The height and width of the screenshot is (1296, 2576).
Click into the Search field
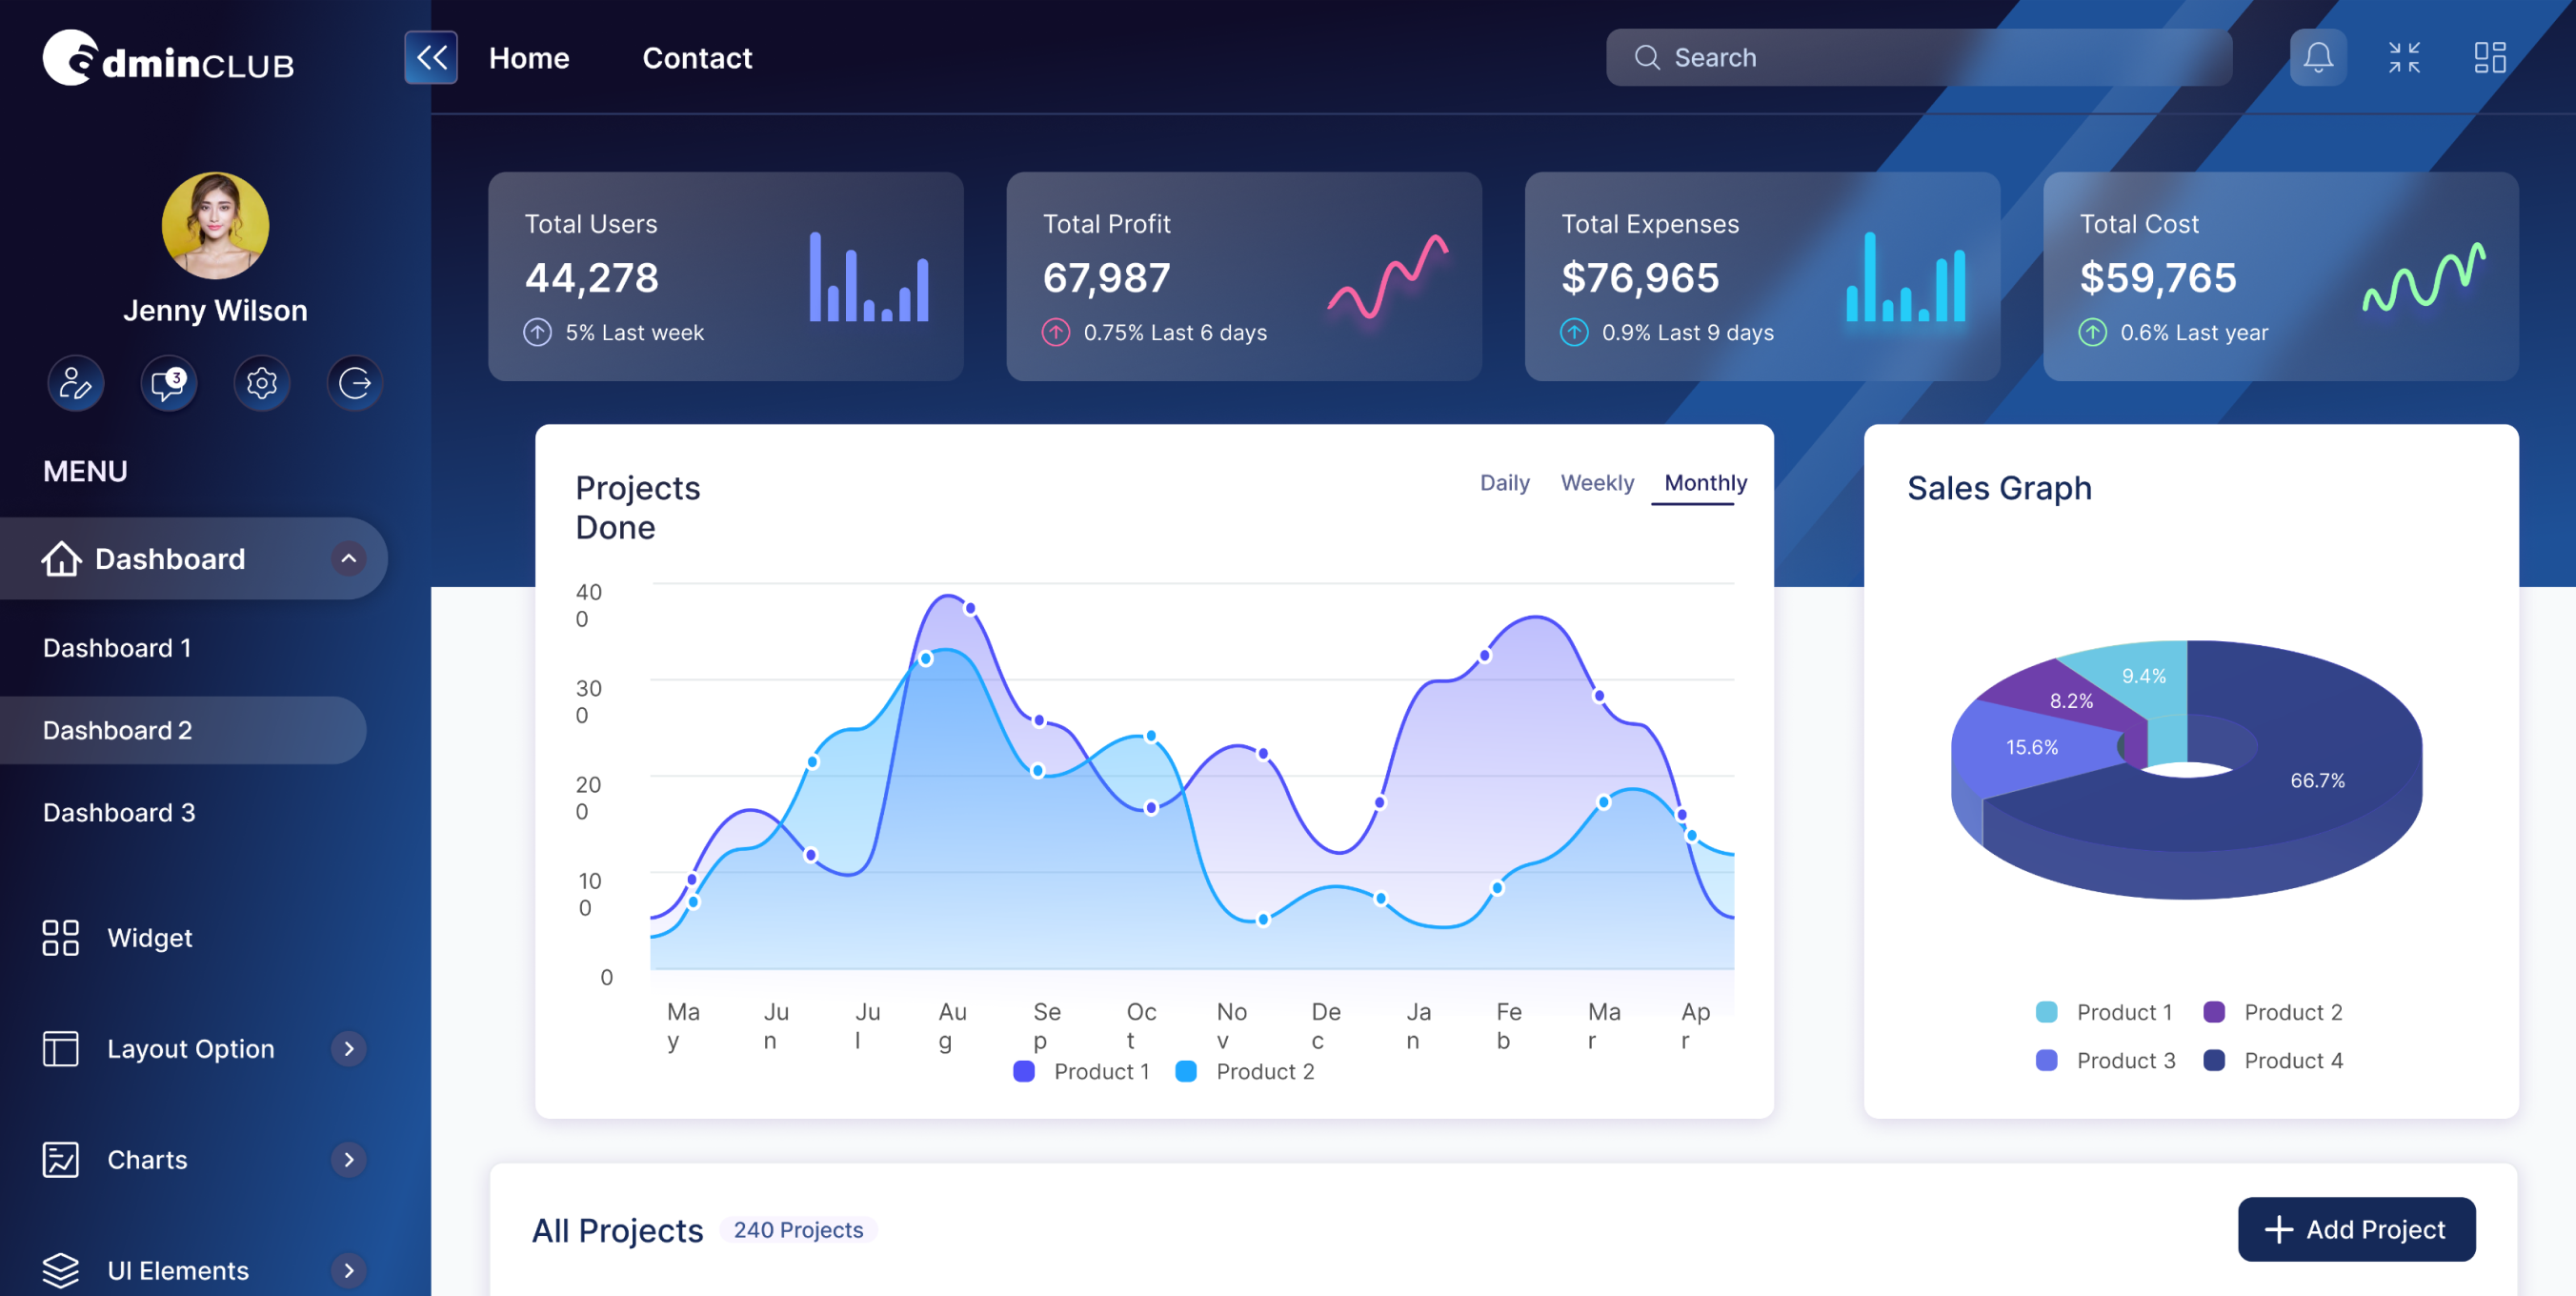coord(1918,57)
